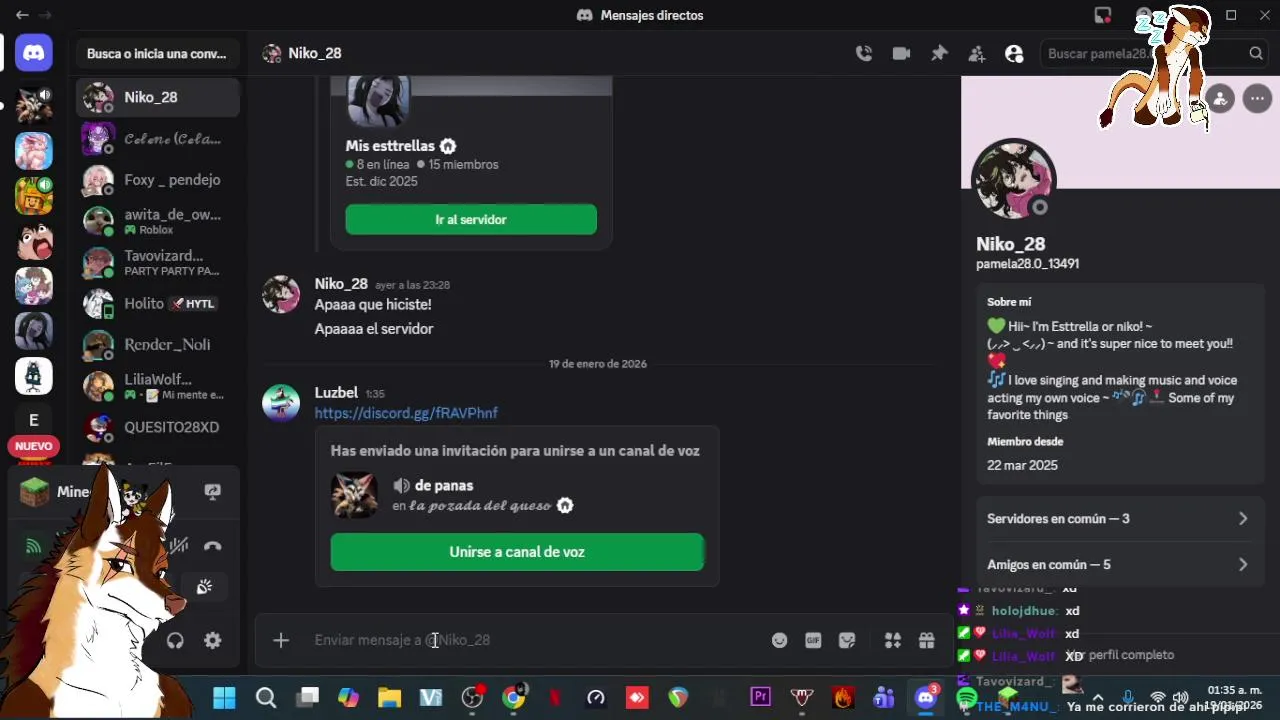The width and height of the screenshot is (1280, 720).
Task: Open the discord.gg/fRAVPhnf invite link
Action: 406,413
